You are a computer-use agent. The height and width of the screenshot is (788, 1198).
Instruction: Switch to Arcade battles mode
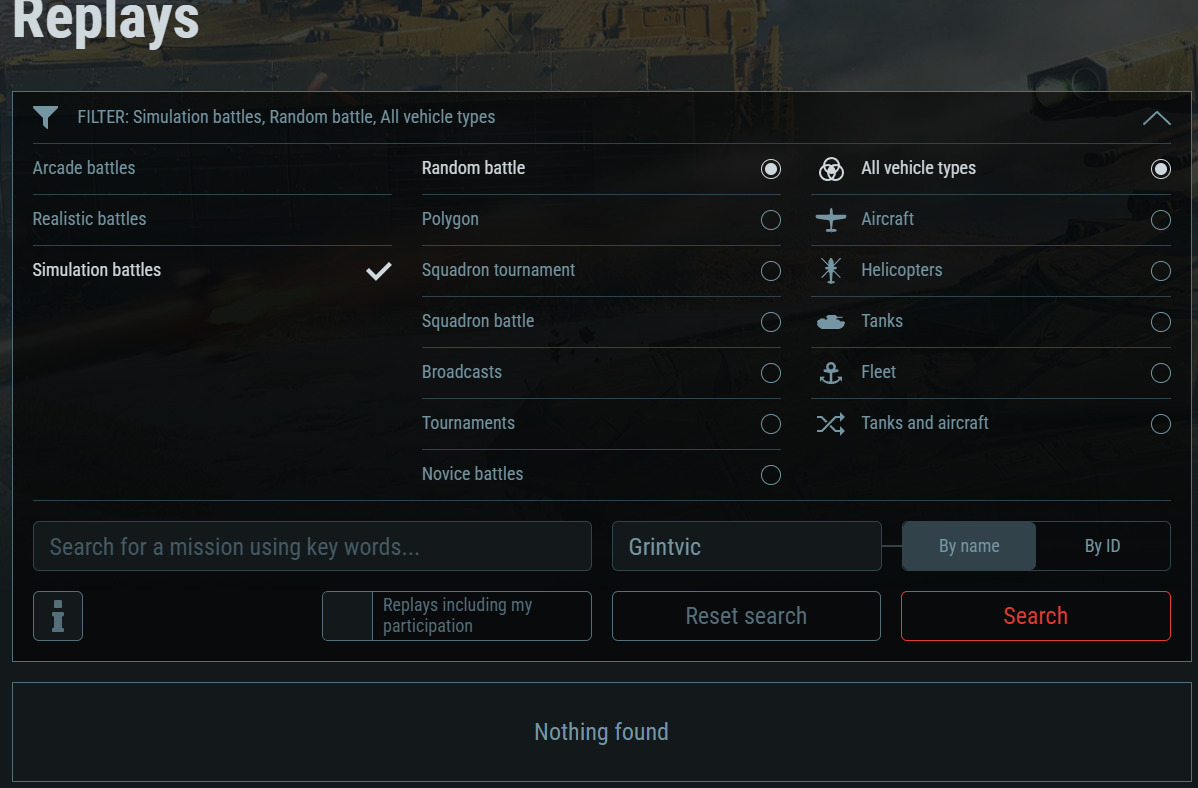coord(84,168)
